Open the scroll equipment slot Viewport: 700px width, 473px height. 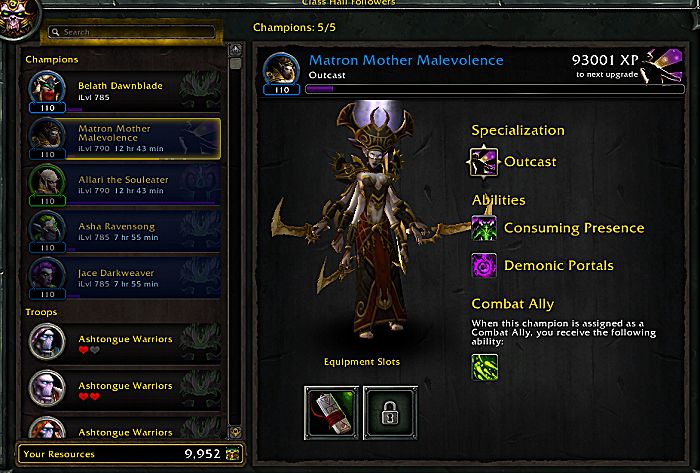point(331,413)
